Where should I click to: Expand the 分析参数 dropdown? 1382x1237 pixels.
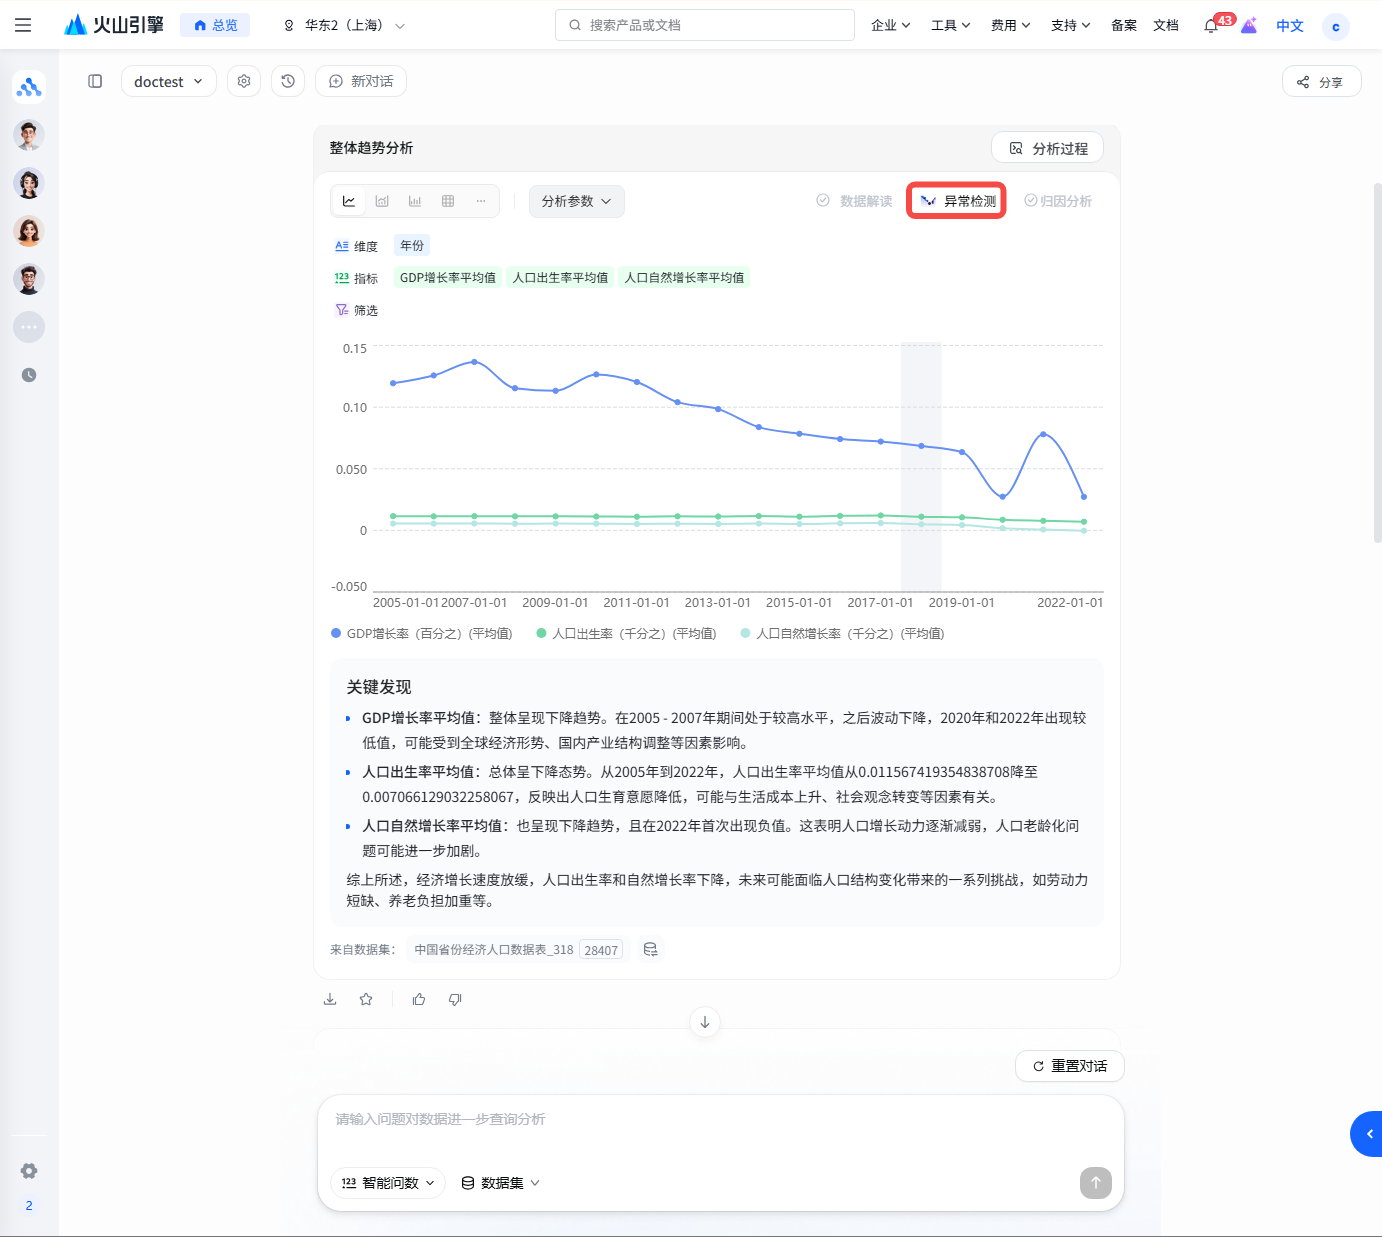point(577,201)
